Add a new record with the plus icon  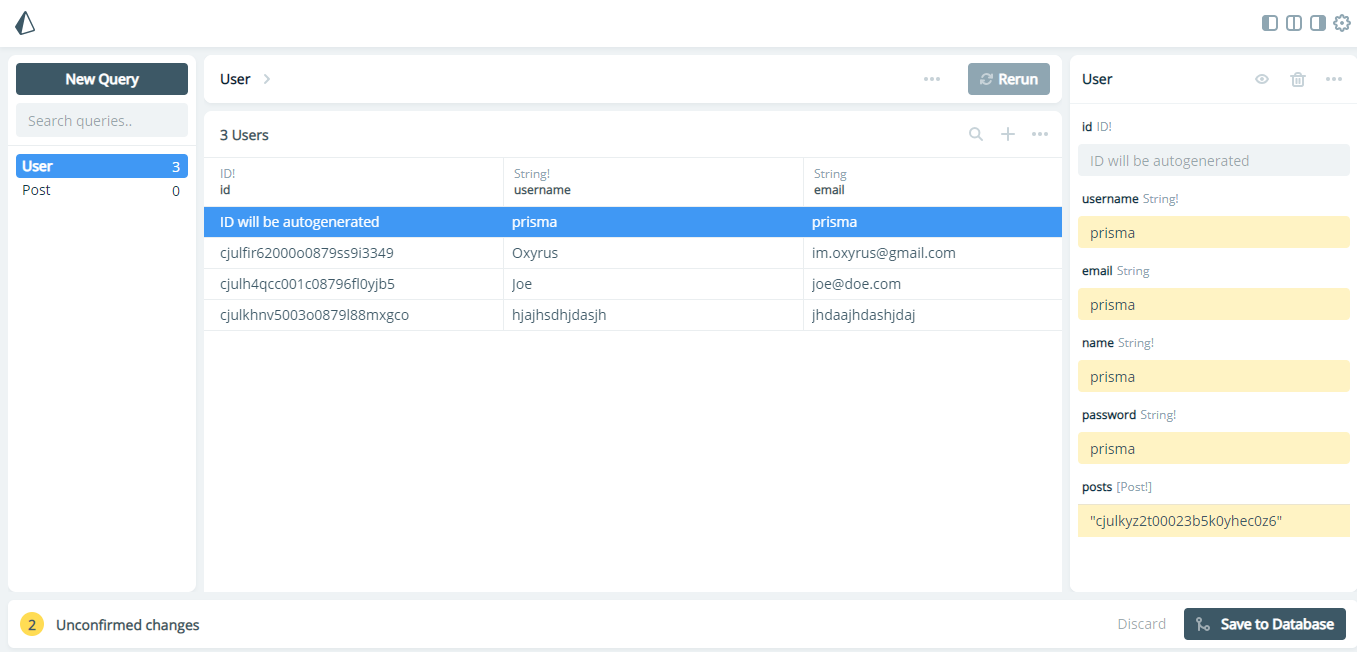(1007, 133)
